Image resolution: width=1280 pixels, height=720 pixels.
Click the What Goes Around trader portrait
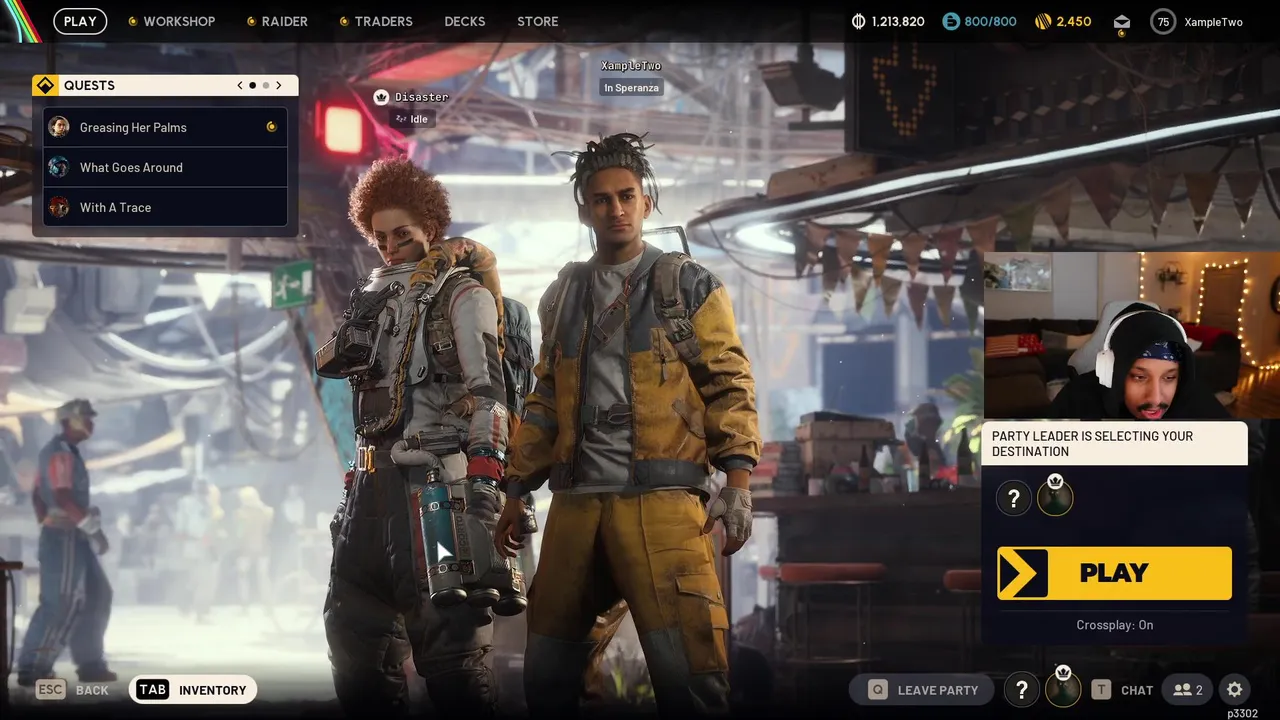coord(59,167)
